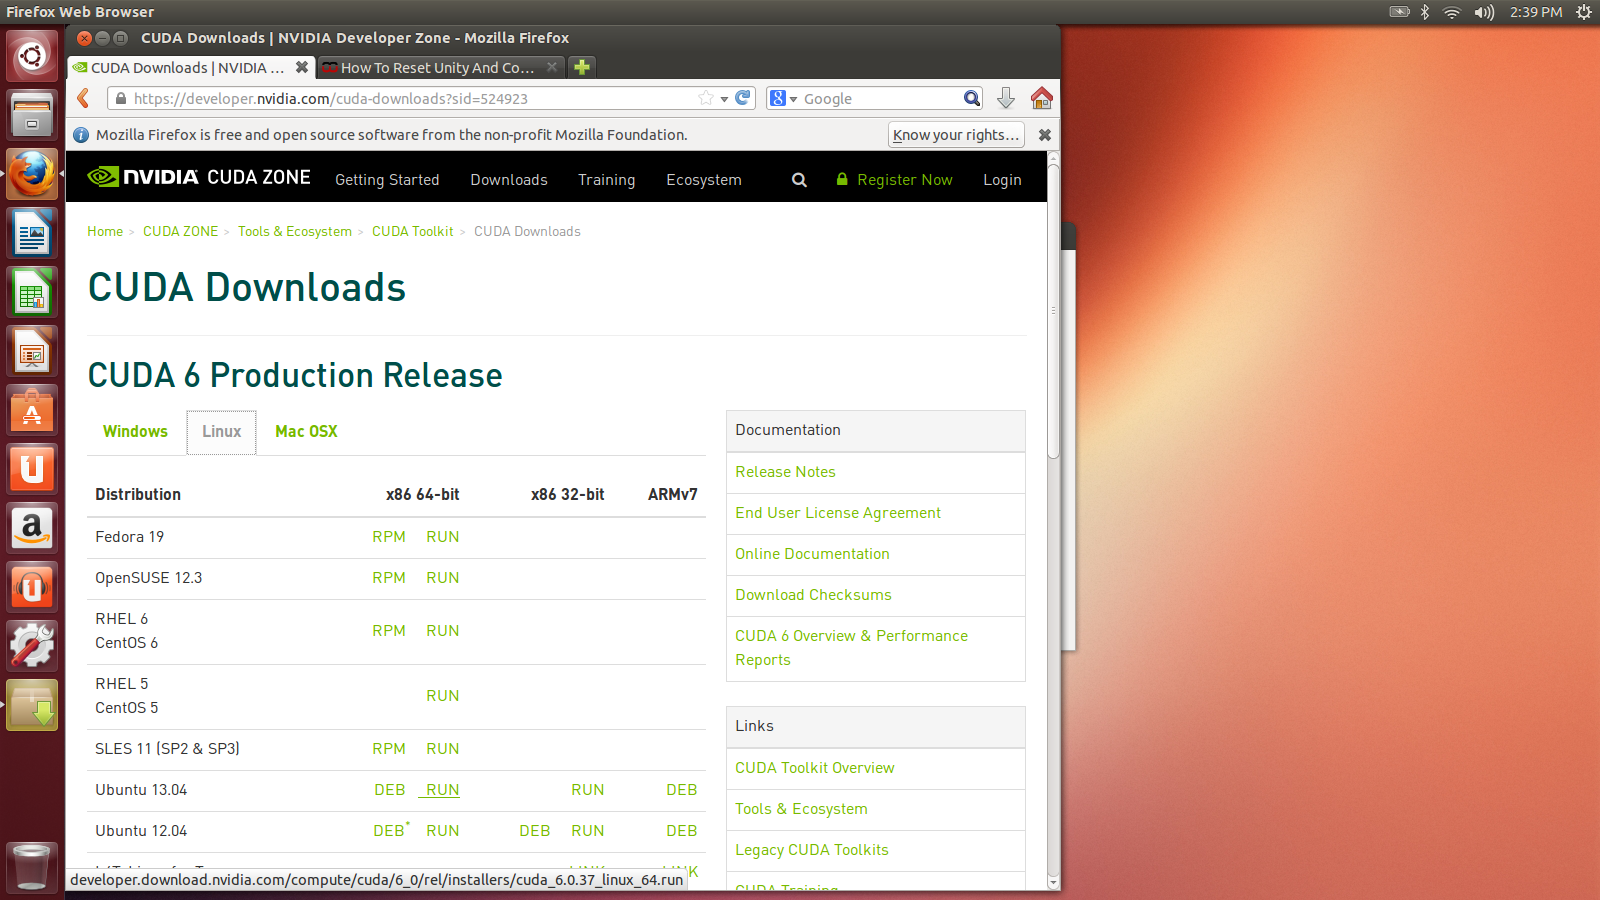Open Legacy CUDA Toolkits link
The image size is (1600, 900).
coord(812,850)
